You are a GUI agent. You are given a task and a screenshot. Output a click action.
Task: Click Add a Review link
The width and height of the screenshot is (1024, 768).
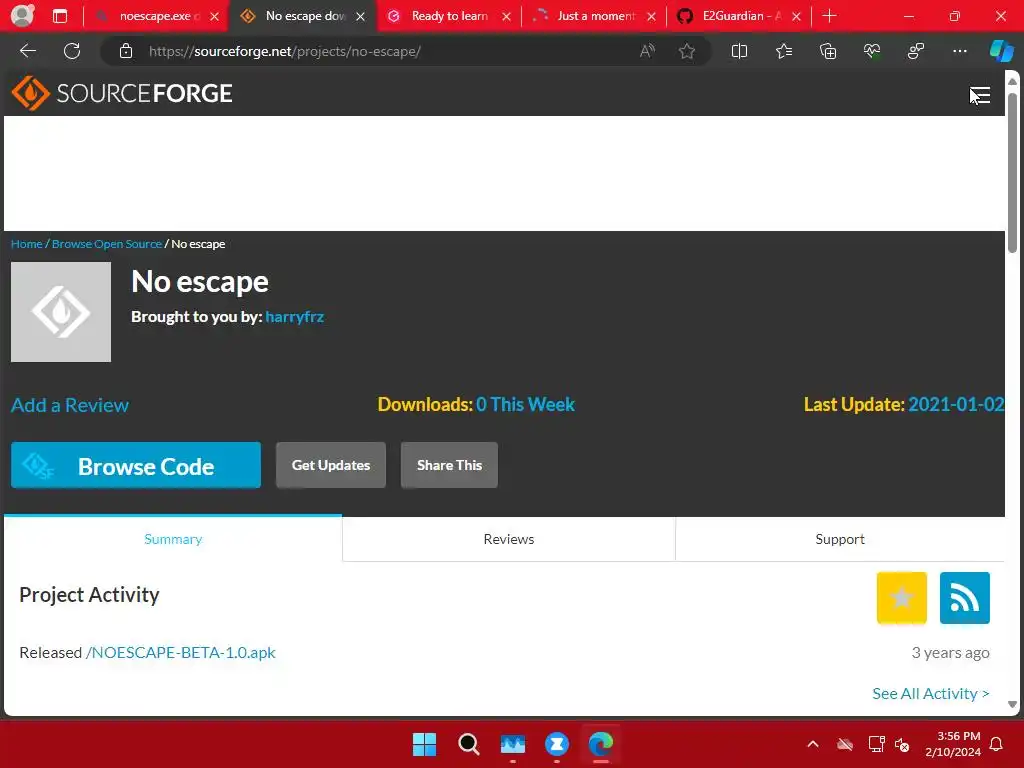coord(70,405)
